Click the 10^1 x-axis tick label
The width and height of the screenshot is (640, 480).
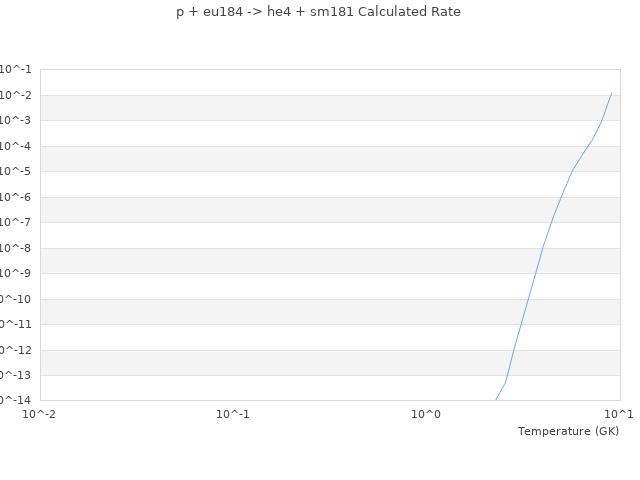point(618,414)
